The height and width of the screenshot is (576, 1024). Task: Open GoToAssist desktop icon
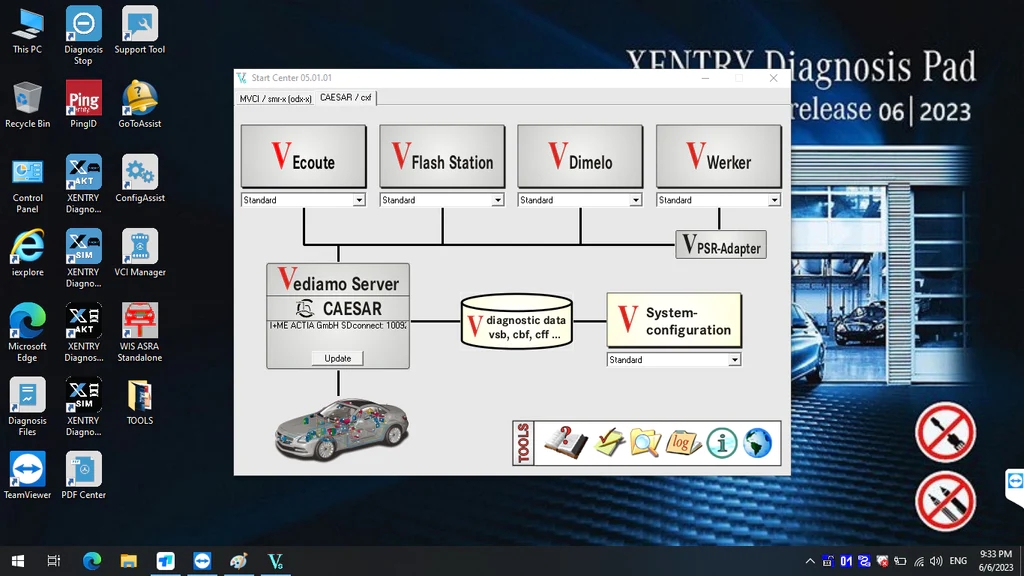click(x=140, y=105)
